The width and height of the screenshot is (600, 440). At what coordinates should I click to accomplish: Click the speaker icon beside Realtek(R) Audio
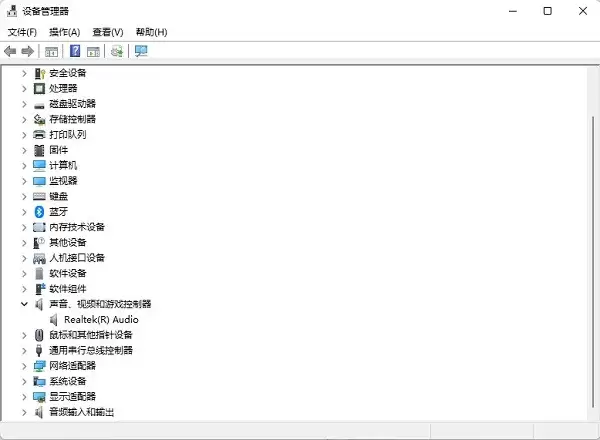pos(54,319)
